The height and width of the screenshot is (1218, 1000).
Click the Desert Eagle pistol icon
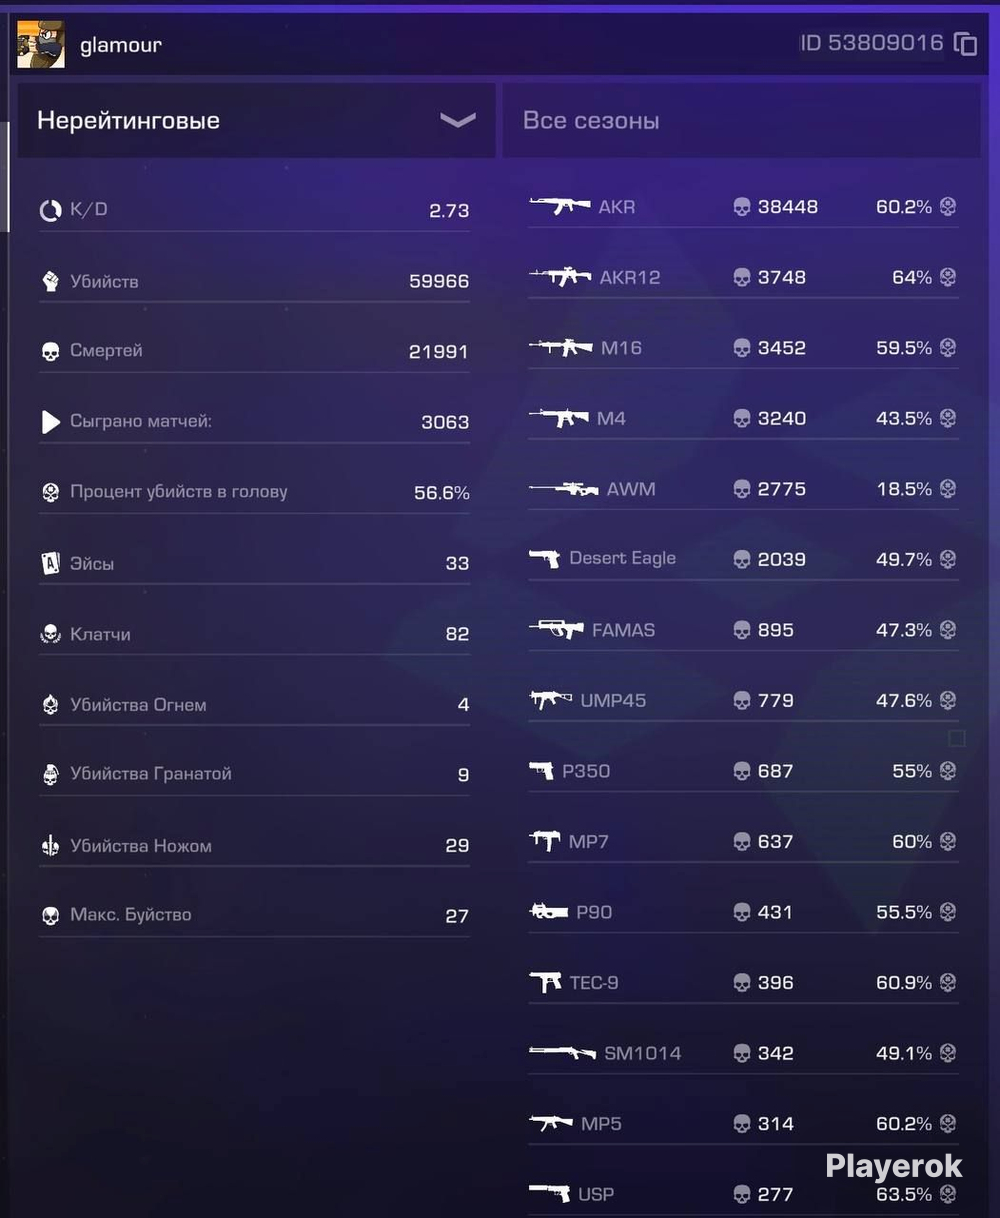tap(545, 558)
